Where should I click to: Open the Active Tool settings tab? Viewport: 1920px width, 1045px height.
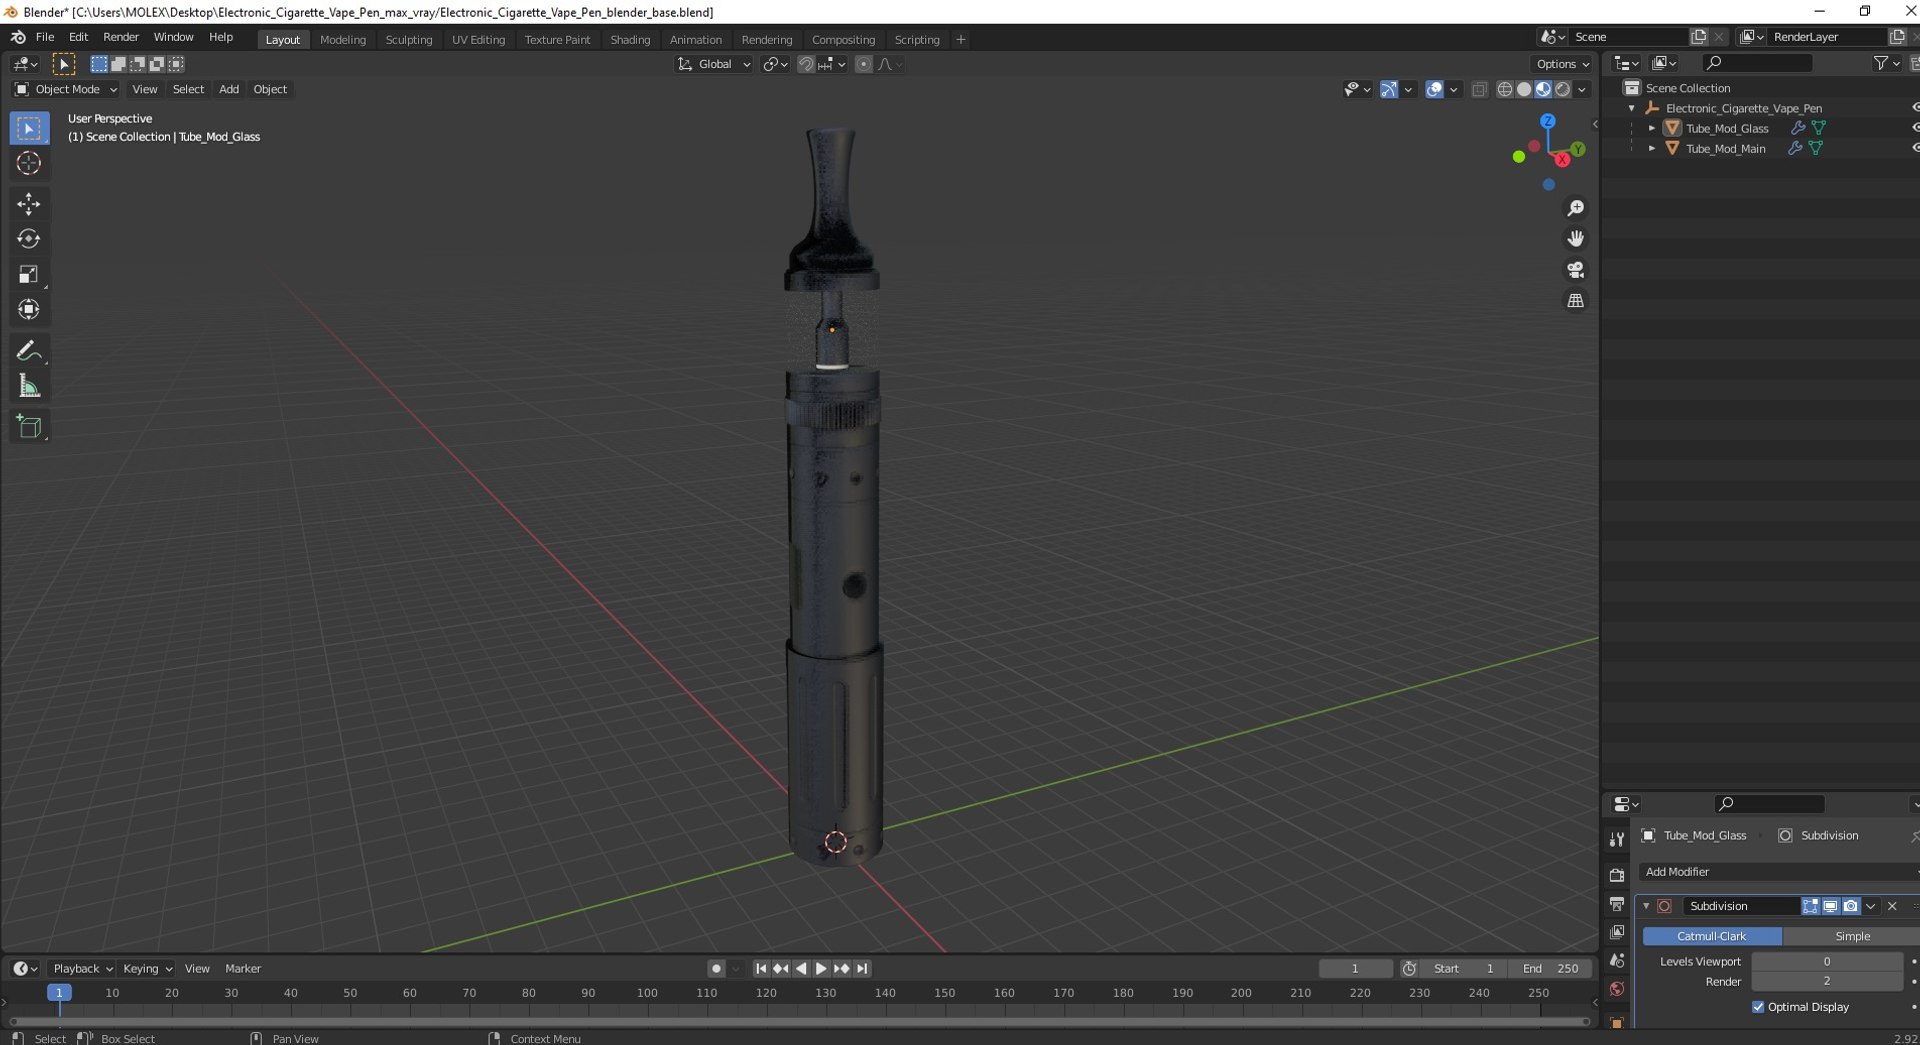point(1617,840)
